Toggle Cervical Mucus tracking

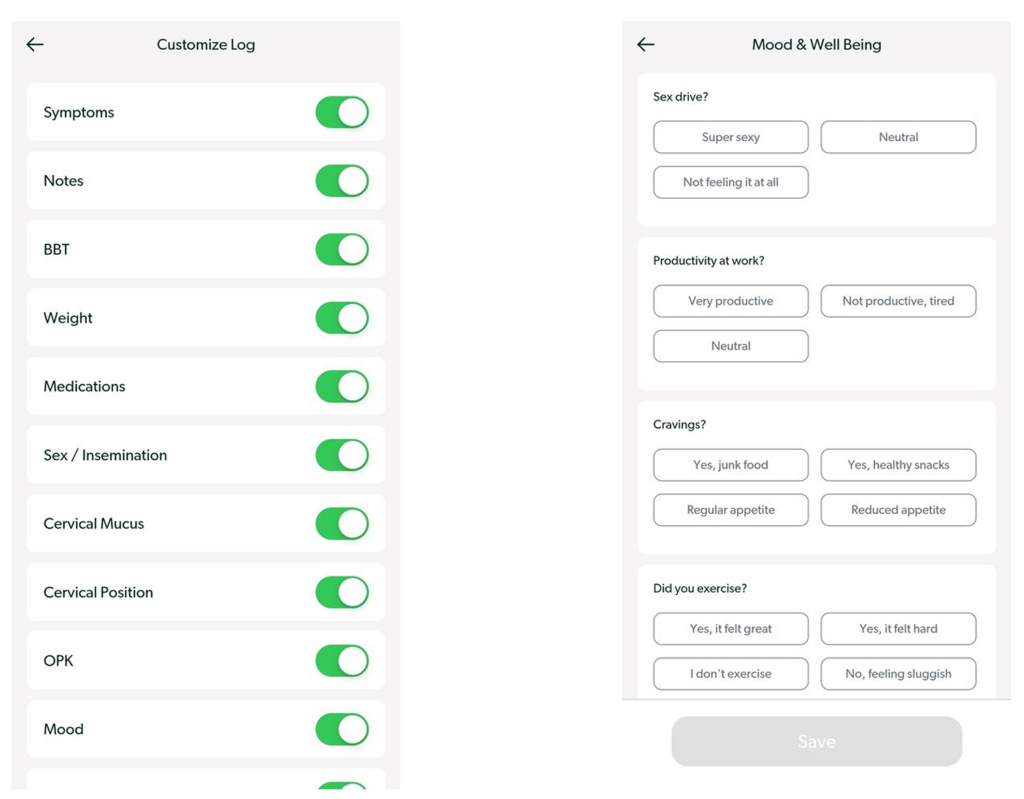342,524
